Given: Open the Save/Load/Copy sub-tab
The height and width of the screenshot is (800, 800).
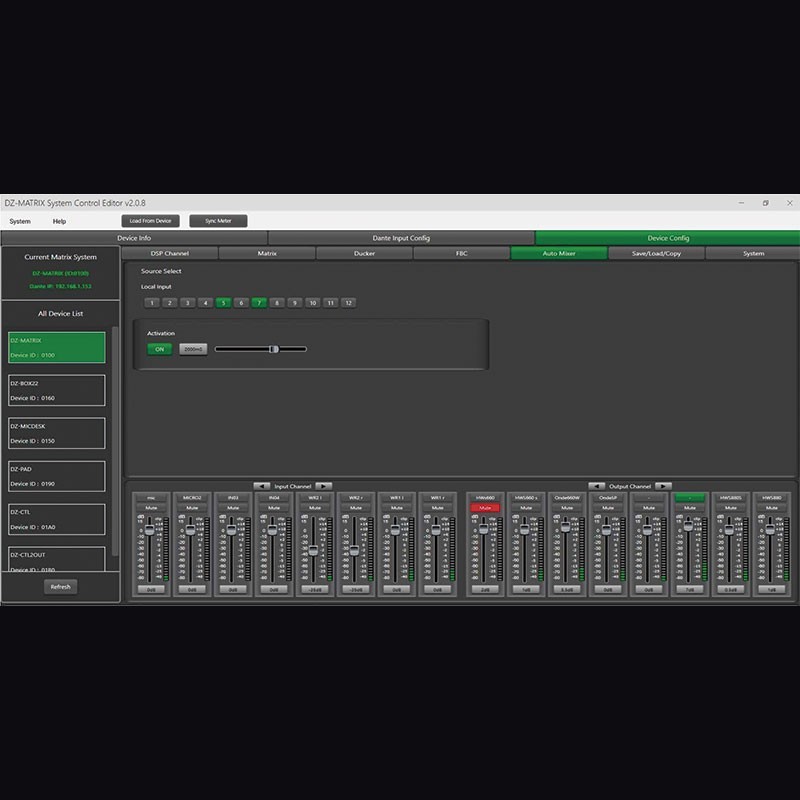Looking at the screenshot, I should 656,254.
